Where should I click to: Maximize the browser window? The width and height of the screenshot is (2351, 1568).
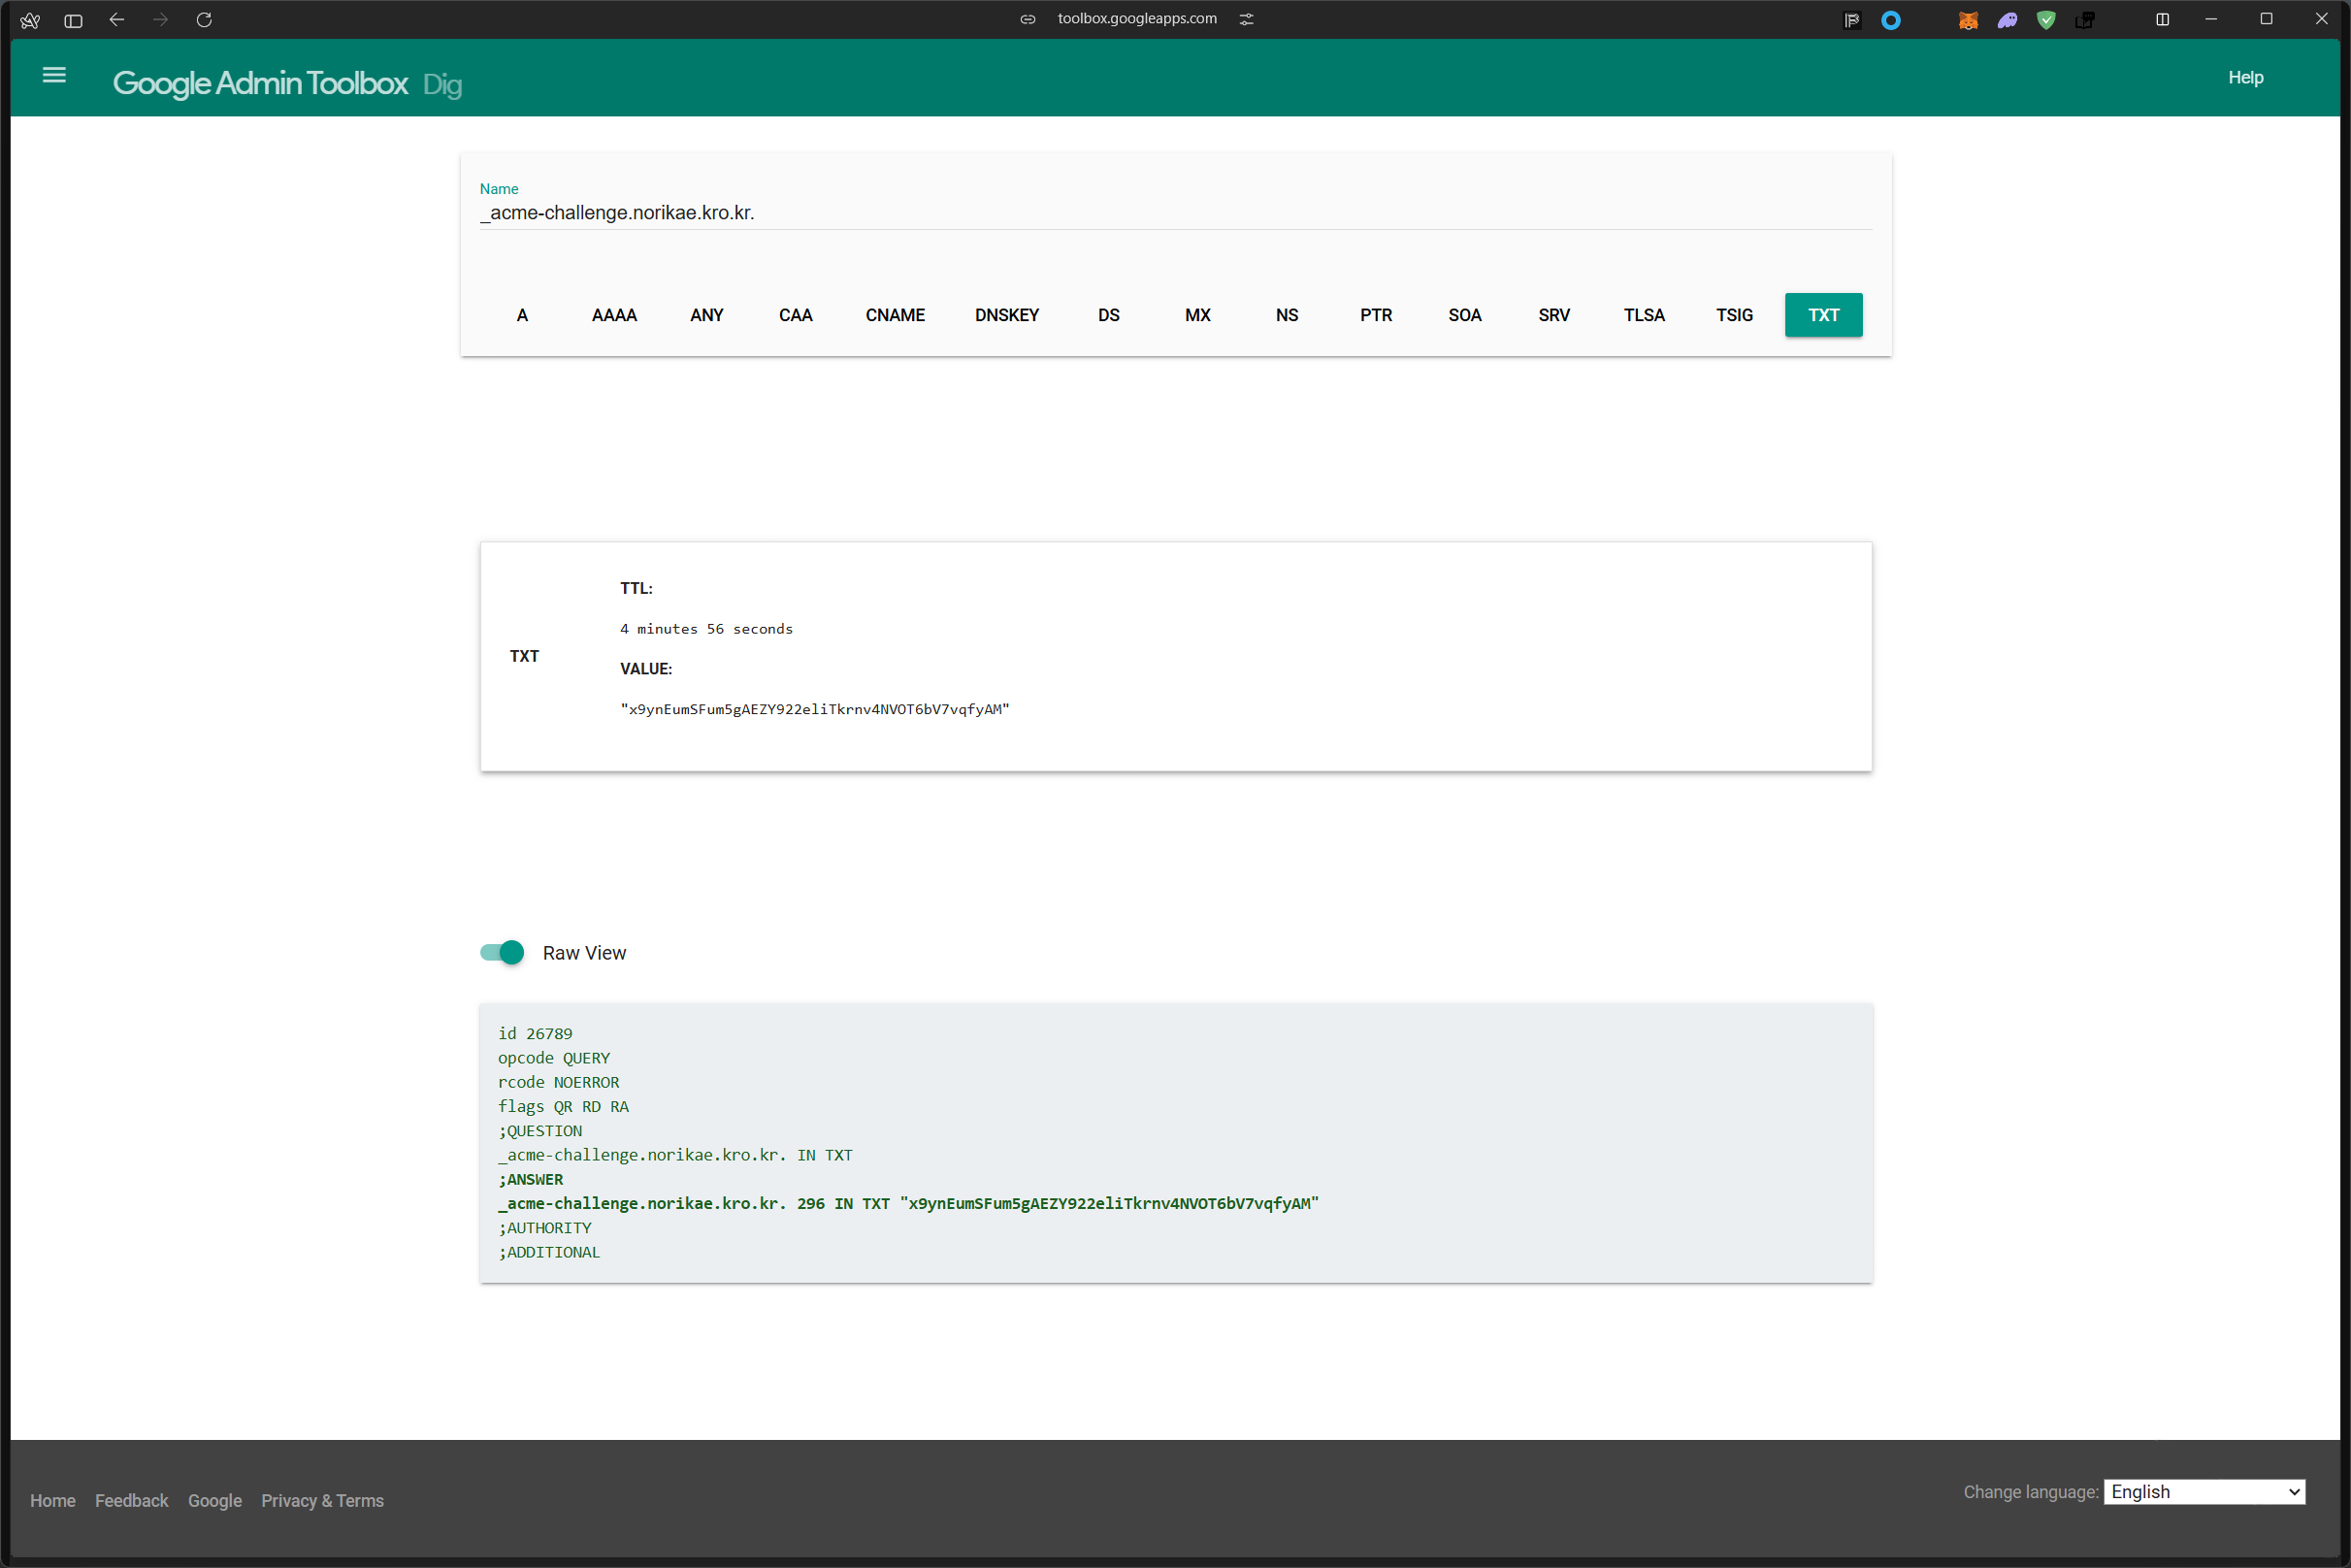[2266, 19]
